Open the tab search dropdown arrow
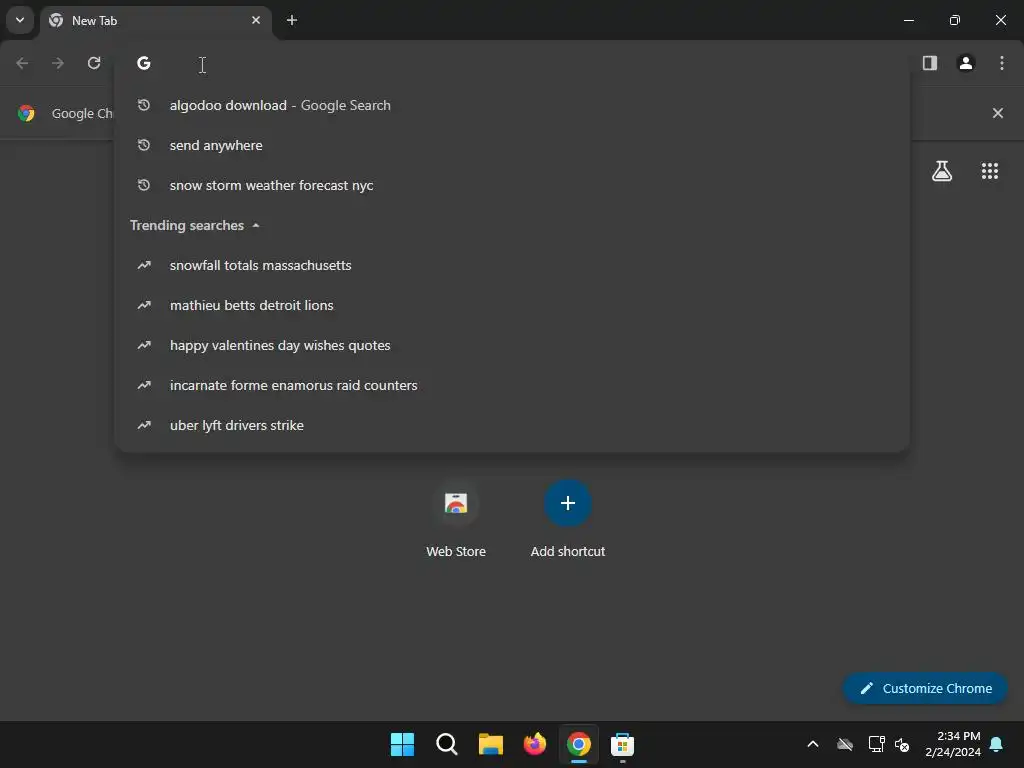Screen dimensions: 1024x768 pyautogui.click(x=20, y=20)
